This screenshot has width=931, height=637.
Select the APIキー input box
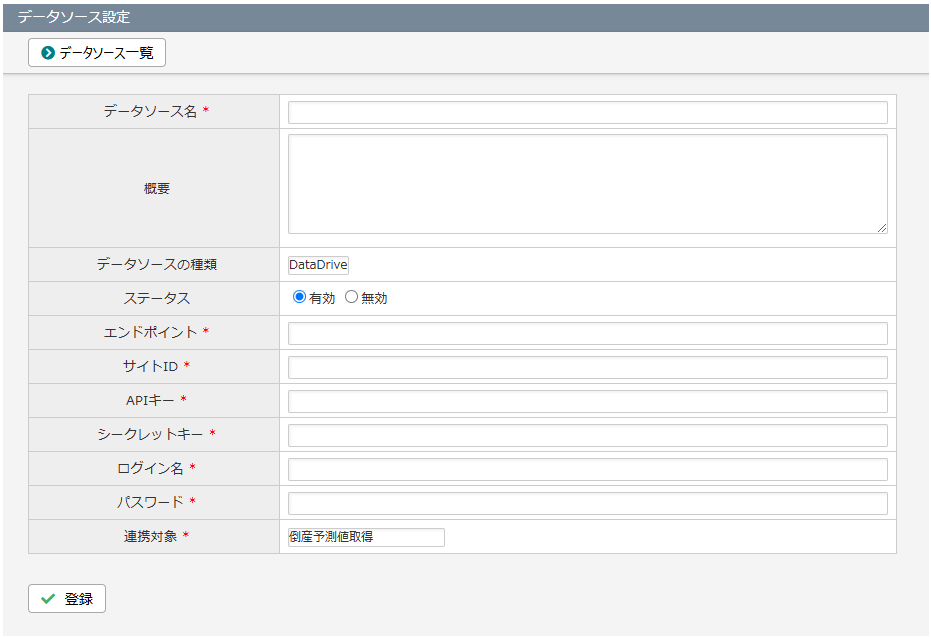point(587,401)
